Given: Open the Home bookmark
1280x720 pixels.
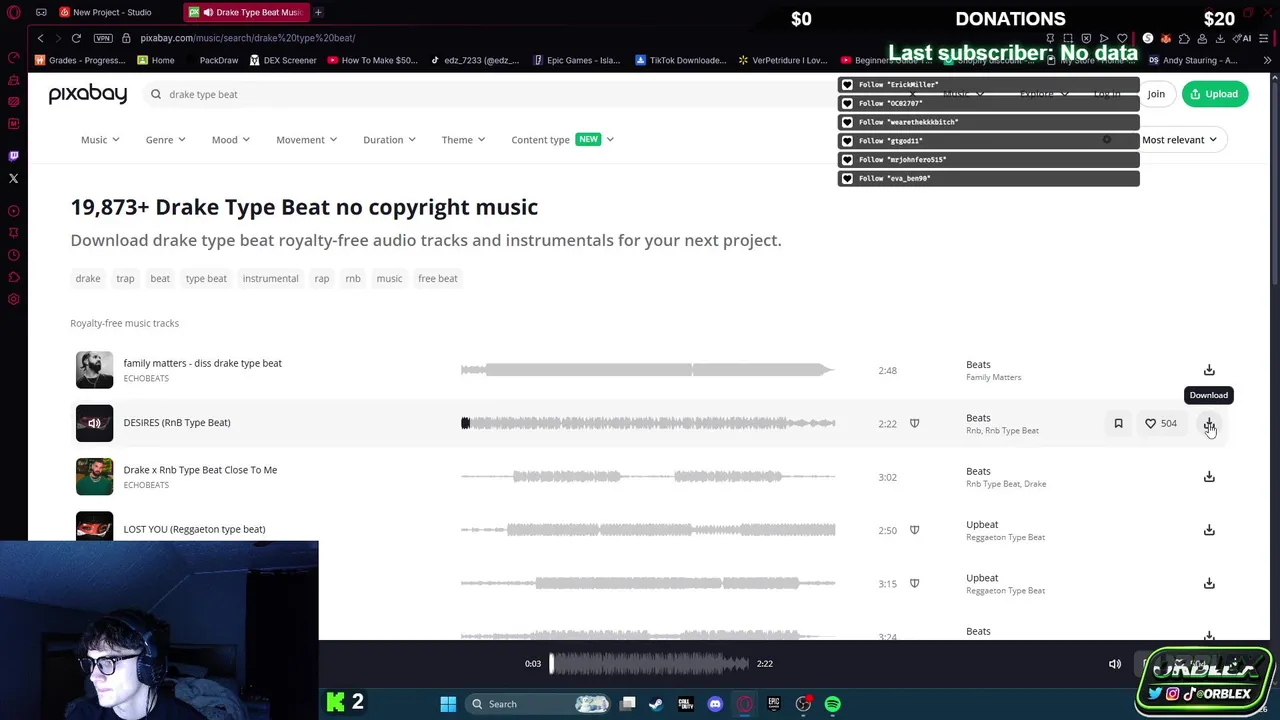Looking at the screenshot, I should point(156,60).
